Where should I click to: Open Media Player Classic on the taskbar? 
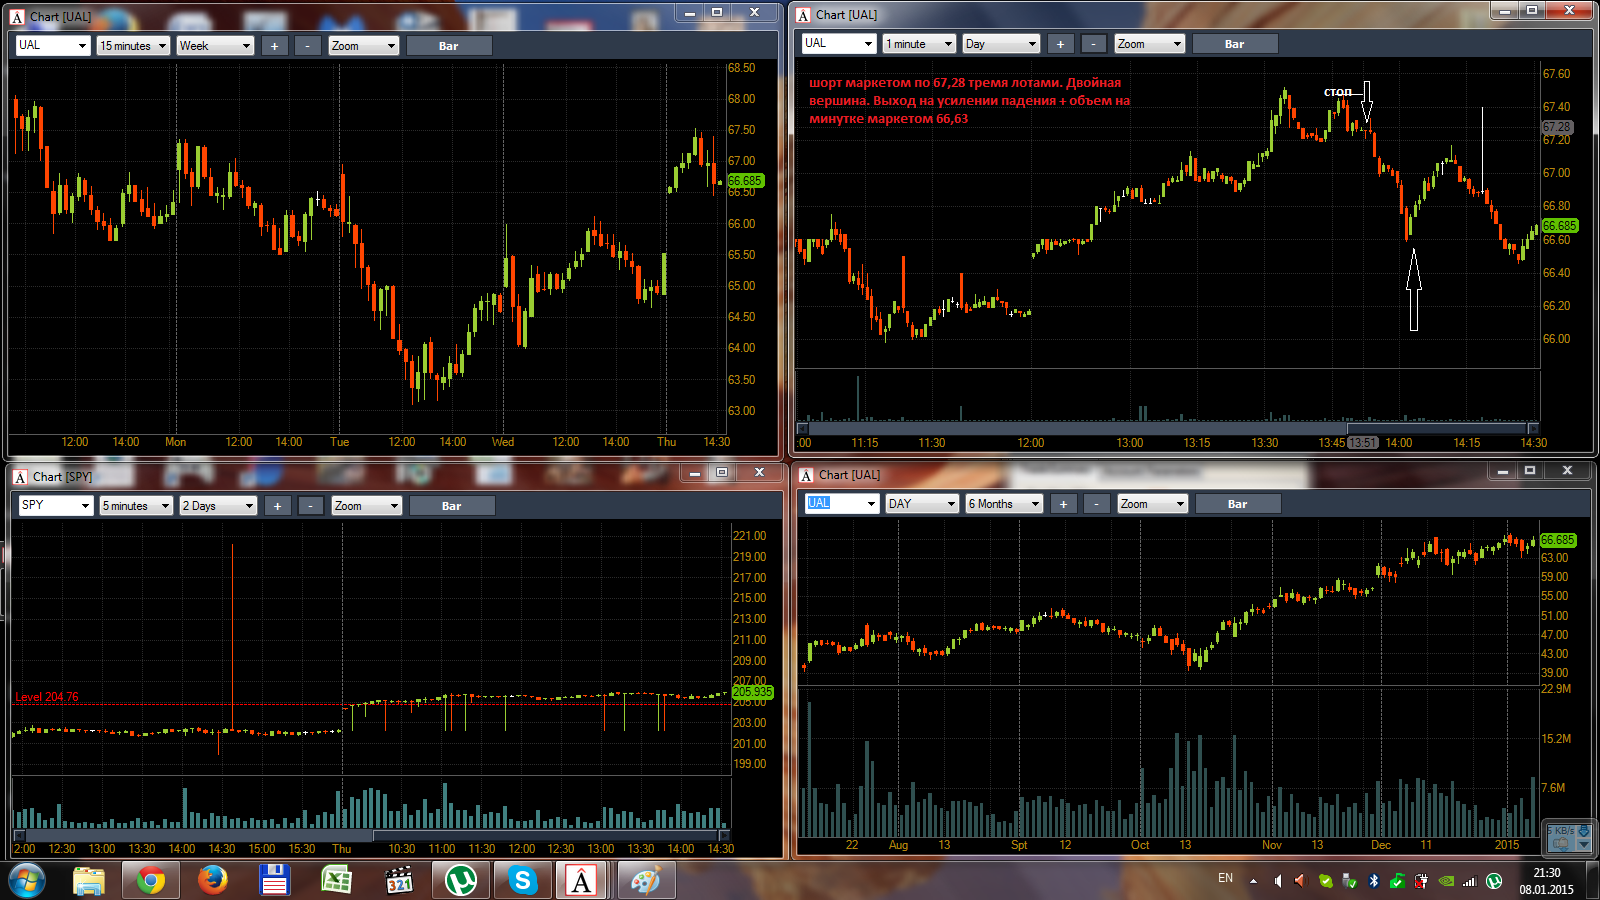[x=399, y=880]
